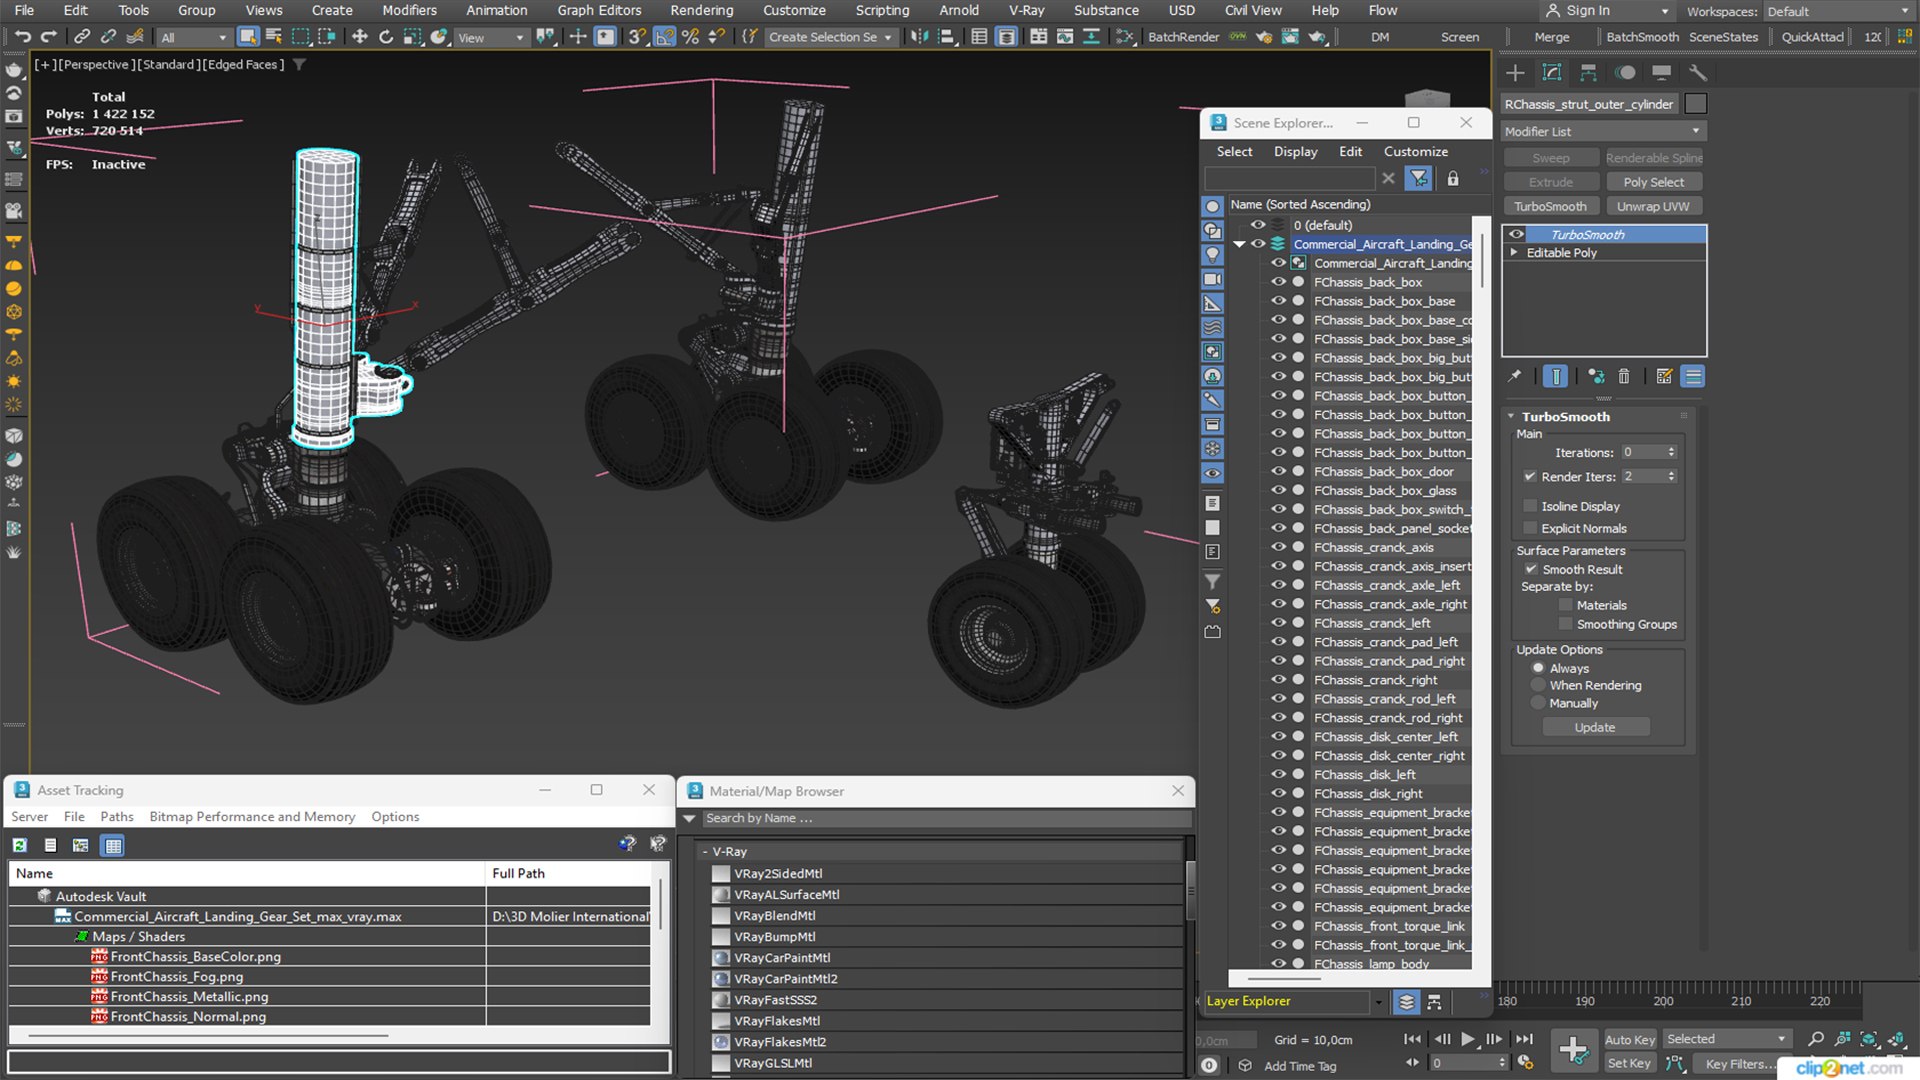Toggle visibility eye of FChassis_back_box_door

[x=1278, y=471]
